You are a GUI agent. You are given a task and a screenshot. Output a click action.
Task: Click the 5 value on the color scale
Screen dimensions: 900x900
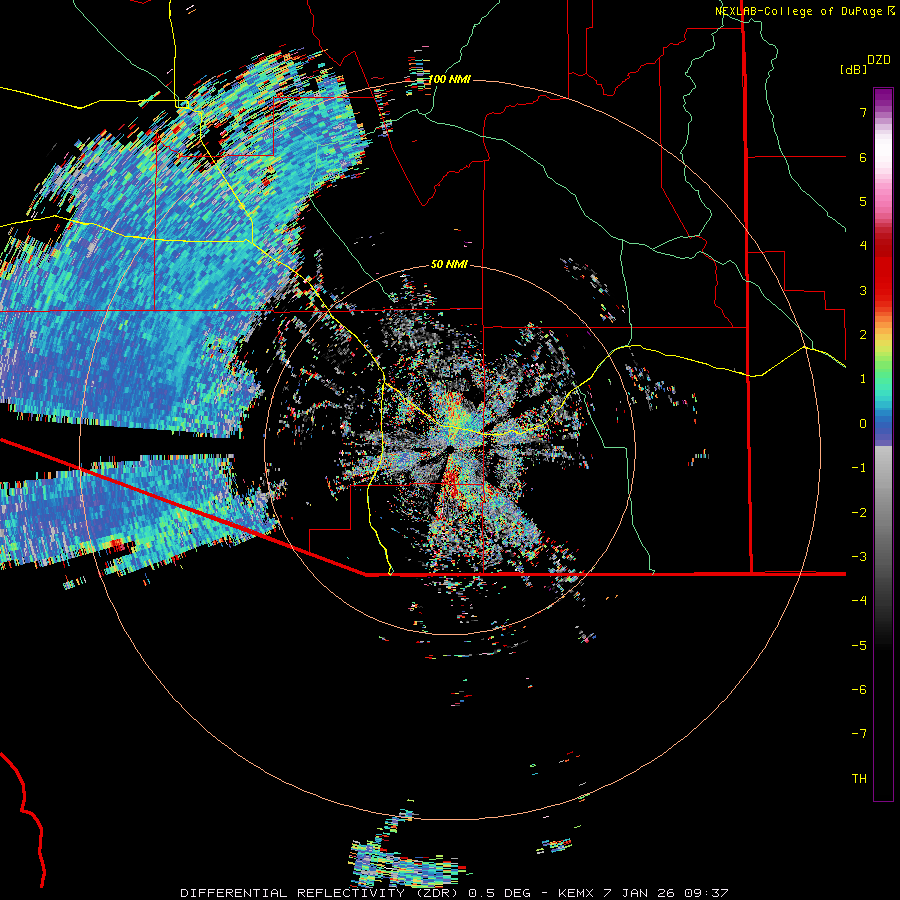tap(863, 201)
